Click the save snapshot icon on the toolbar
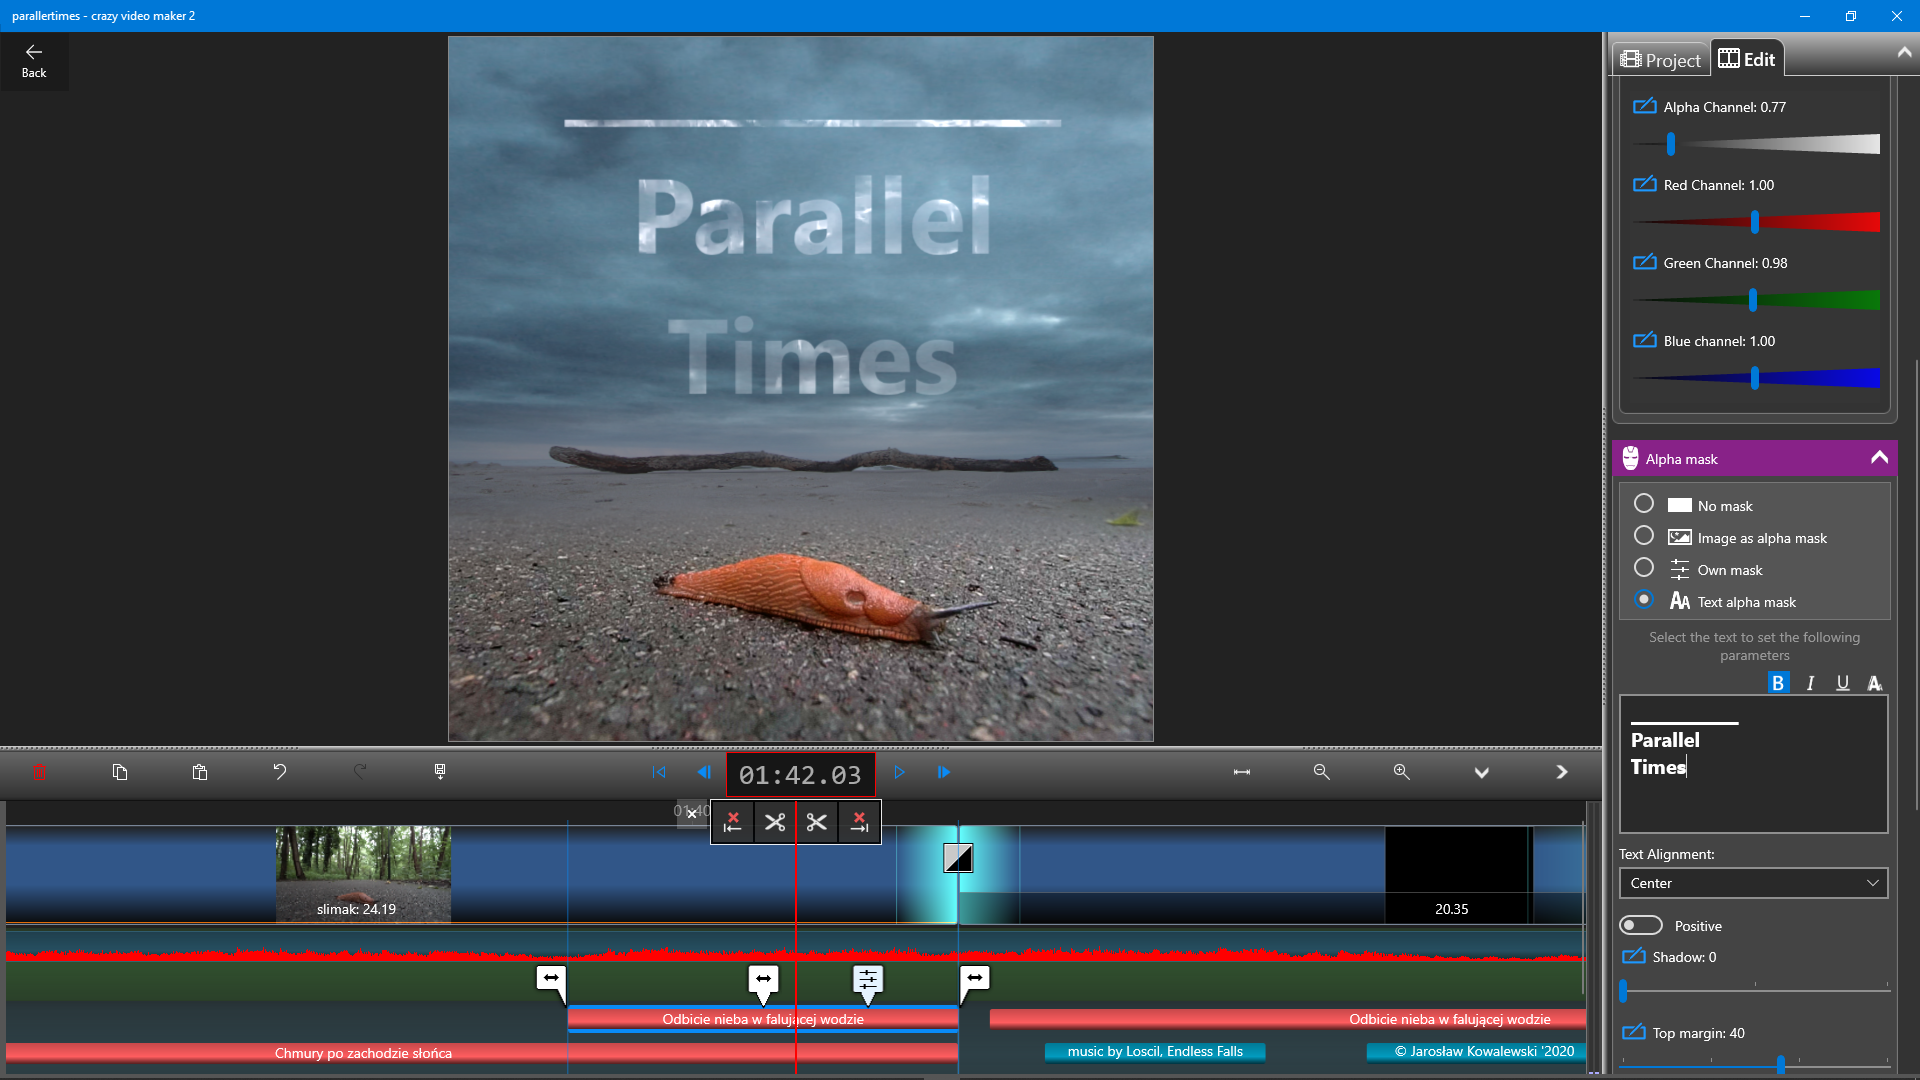The height and width of the screenshot is (1080, 1920). pyautogui.click(x=440, y=772)
